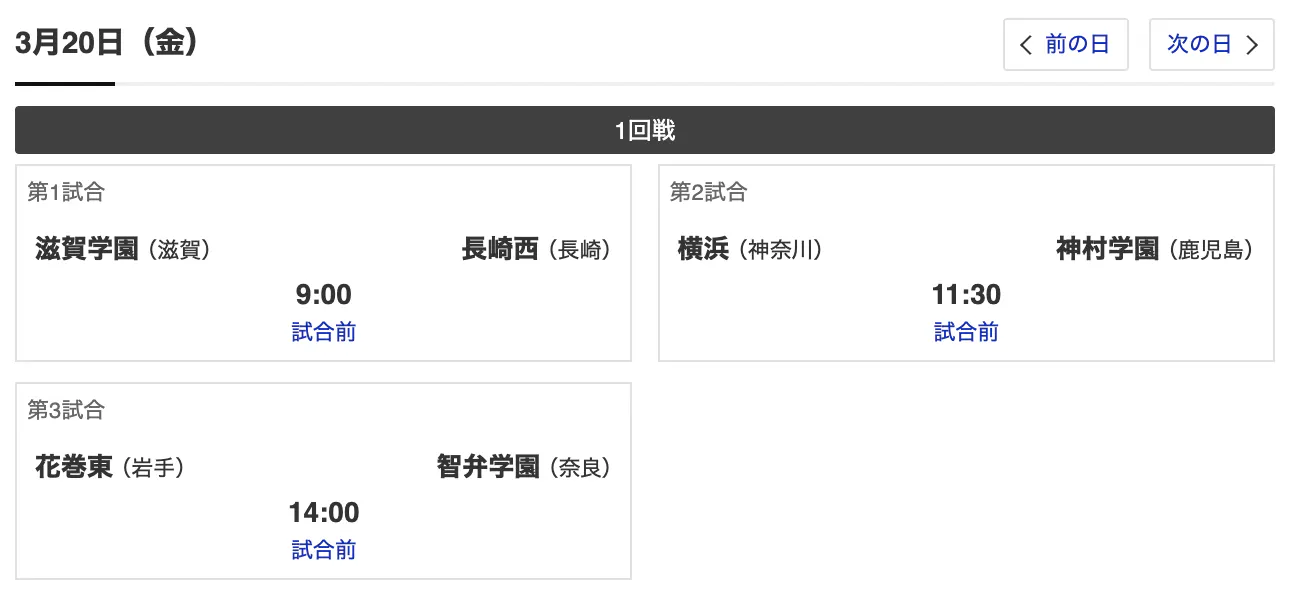Select the 14:00 game start time

click(x=324, y=513)
